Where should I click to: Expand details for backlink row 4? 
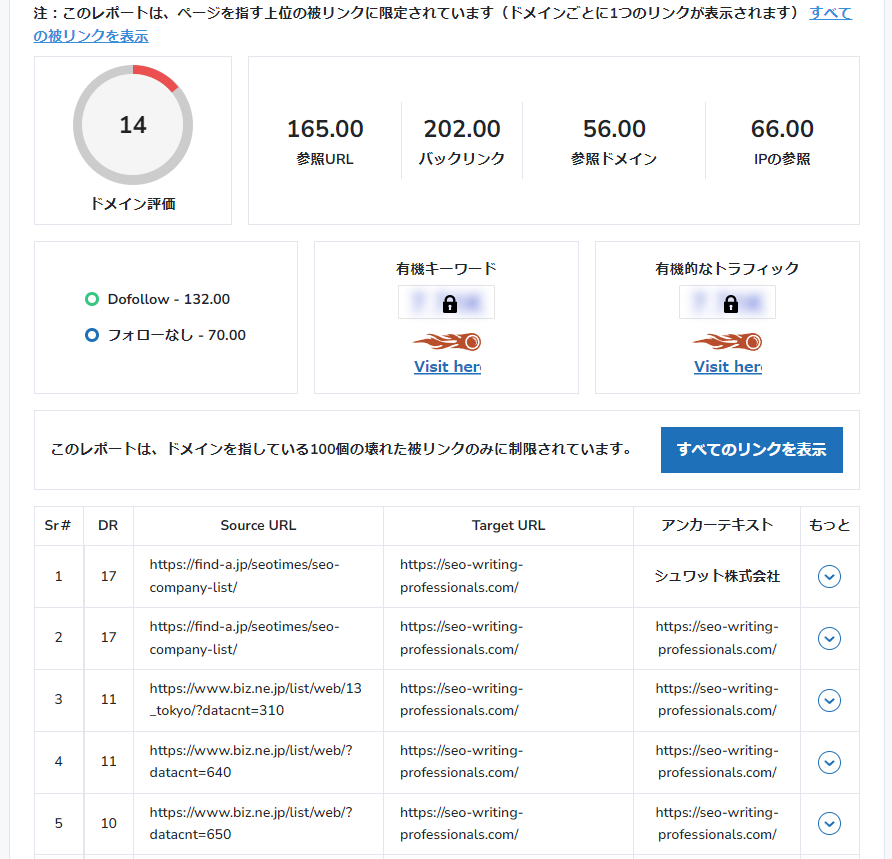point(829,762)
